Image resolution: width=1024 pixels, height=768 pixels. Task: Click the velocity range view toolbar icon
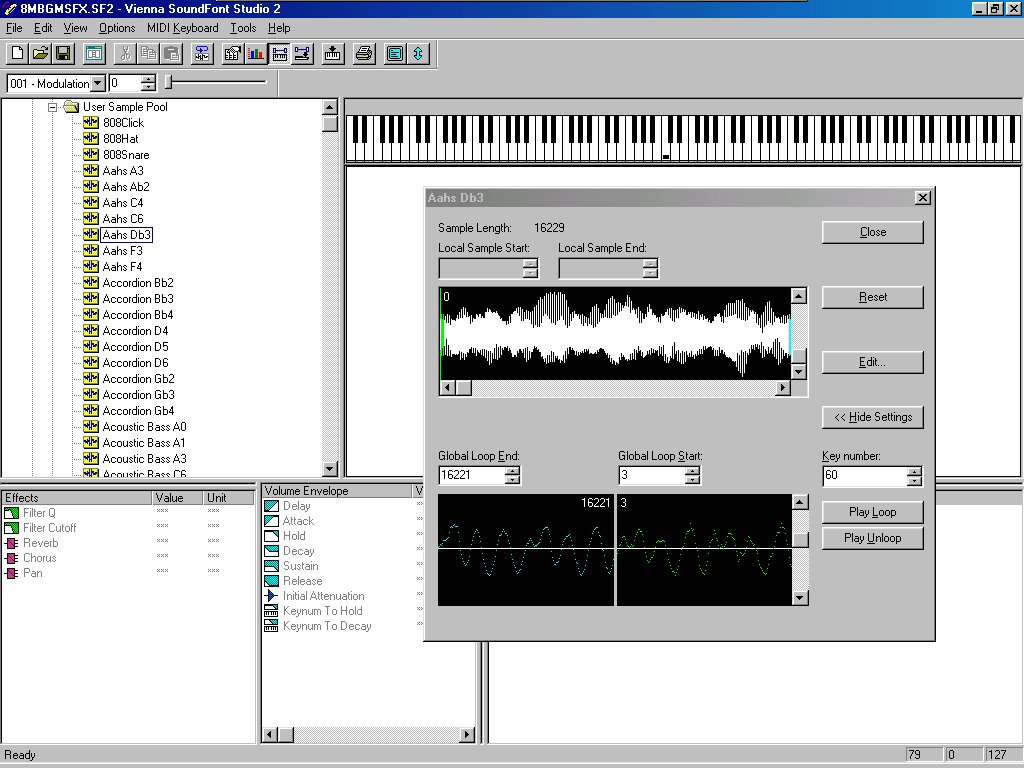[302, 54]
